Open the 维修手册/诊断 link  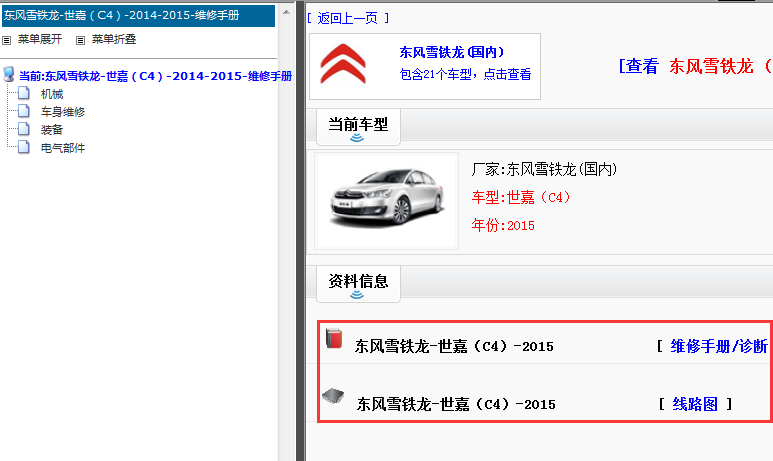[719, 346]
